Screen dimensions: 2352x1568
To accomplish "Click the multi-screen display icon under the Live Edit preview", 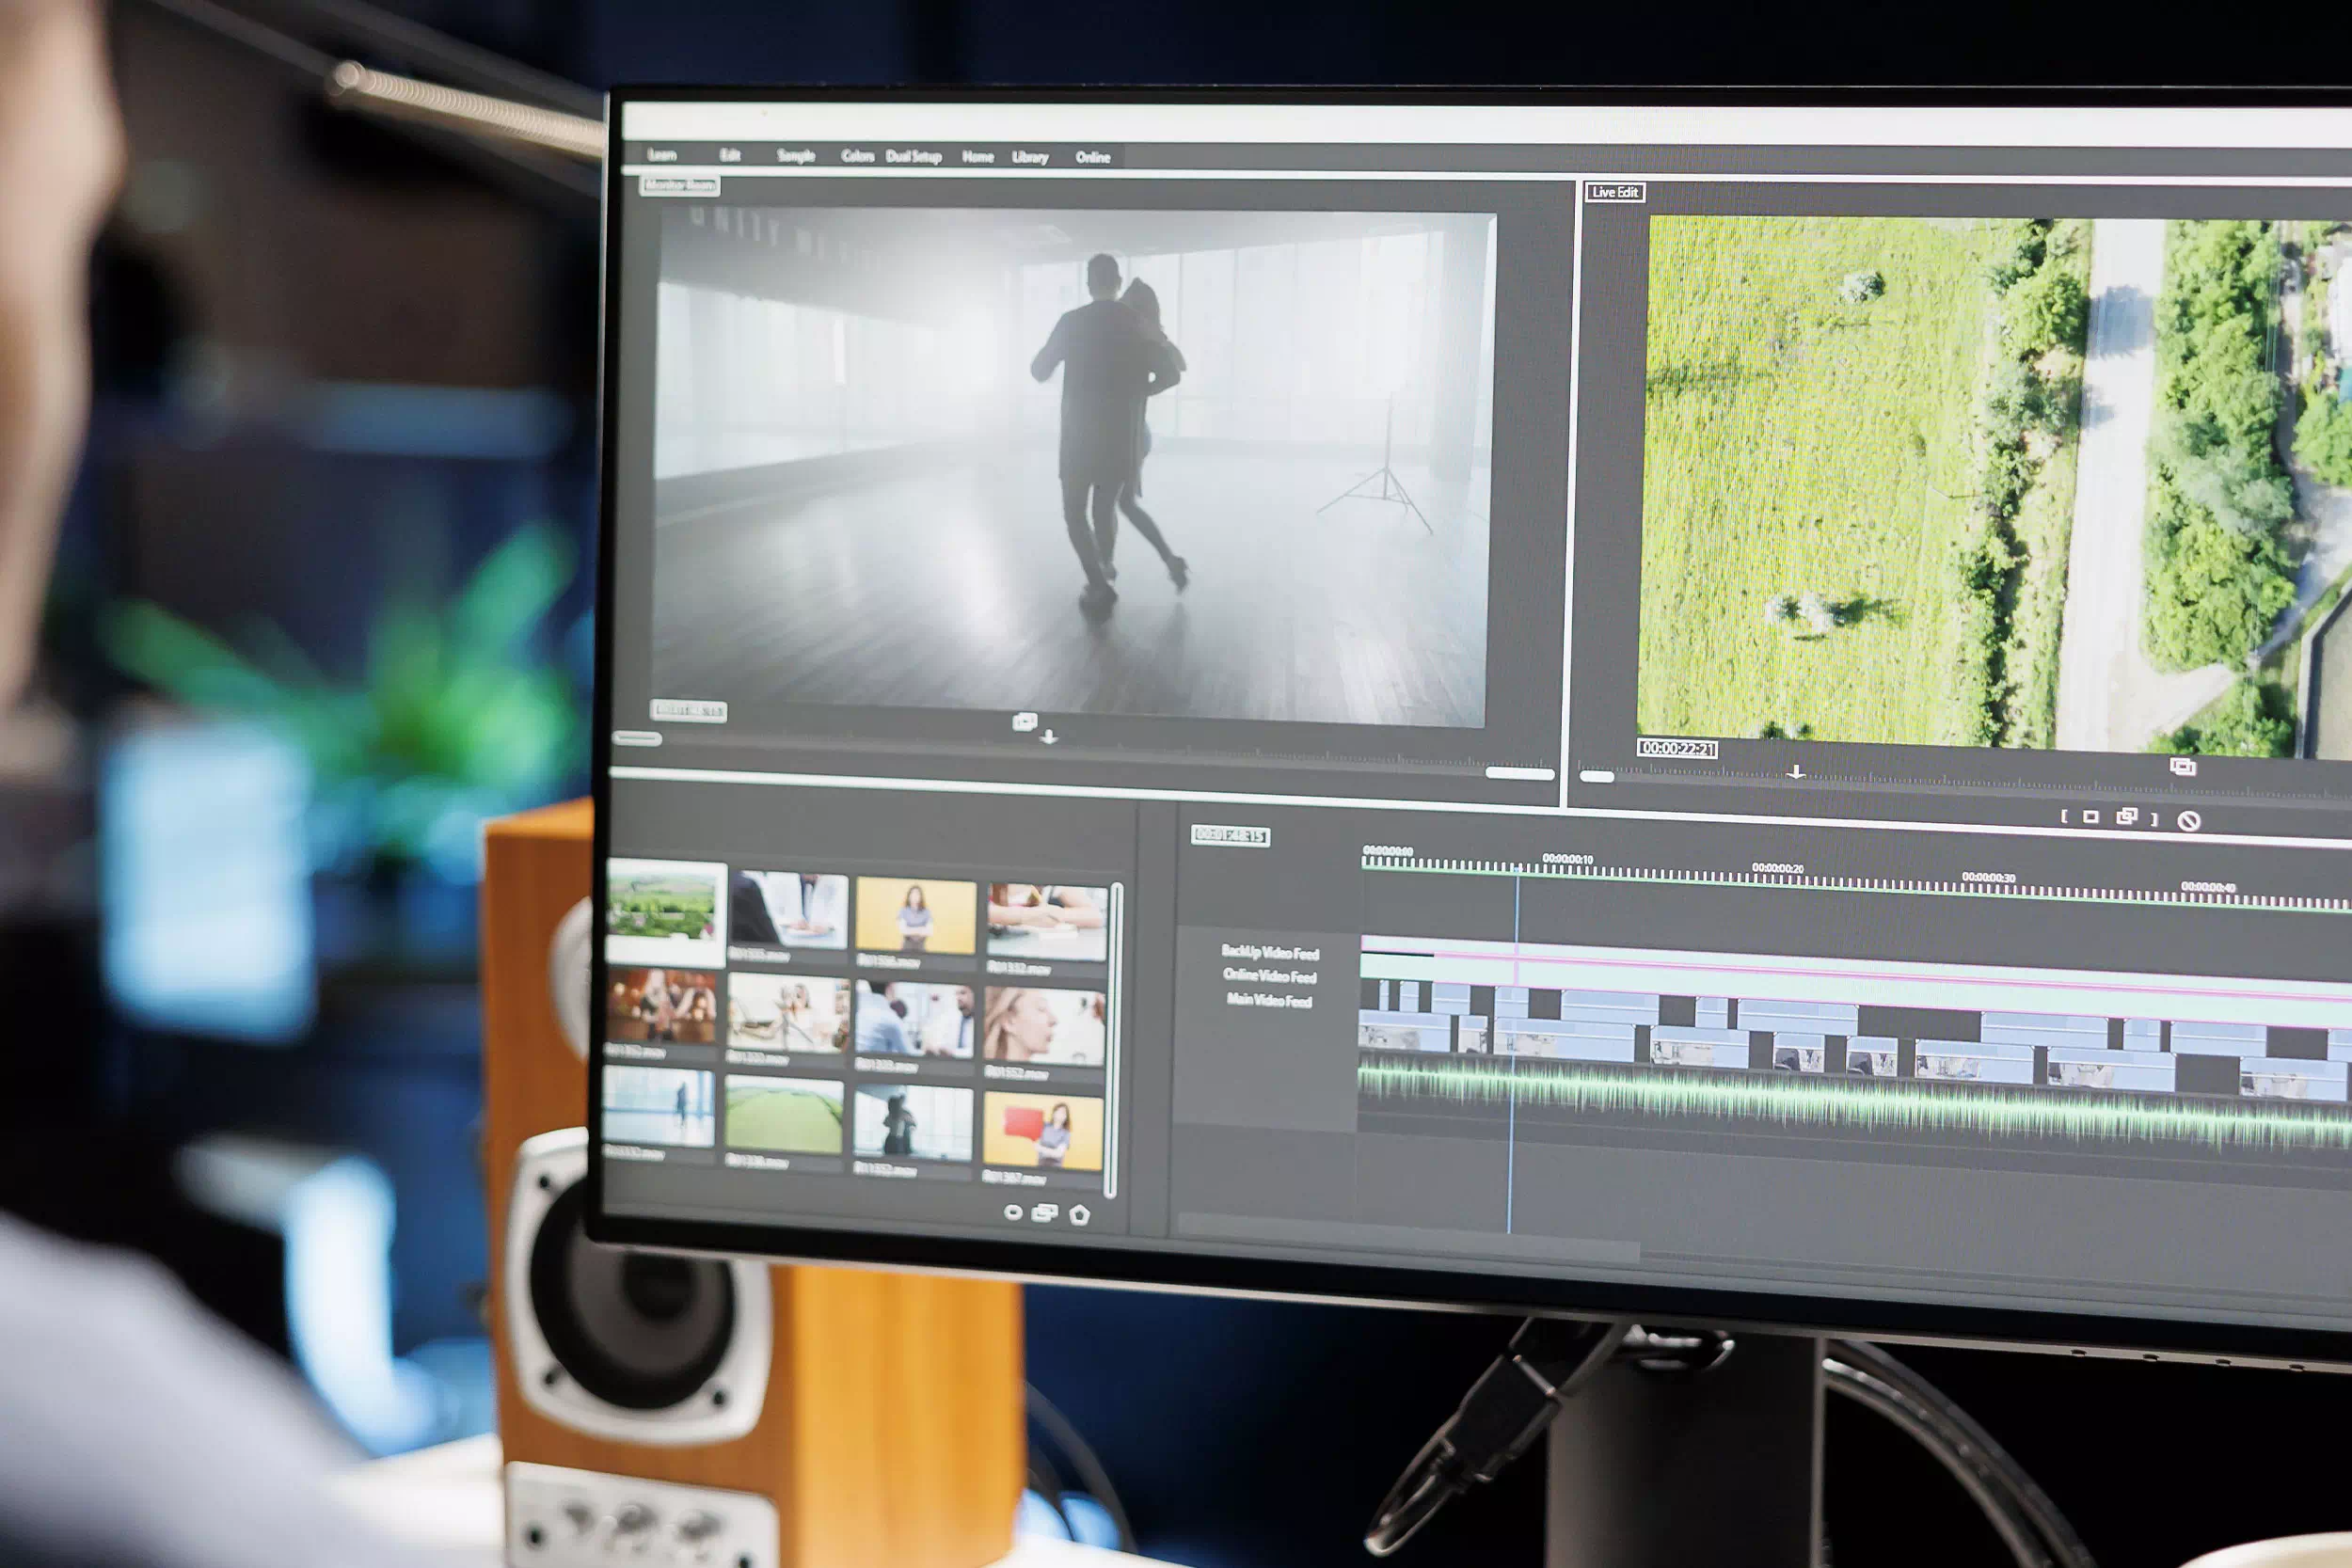I will click(x=2183, y=768).
